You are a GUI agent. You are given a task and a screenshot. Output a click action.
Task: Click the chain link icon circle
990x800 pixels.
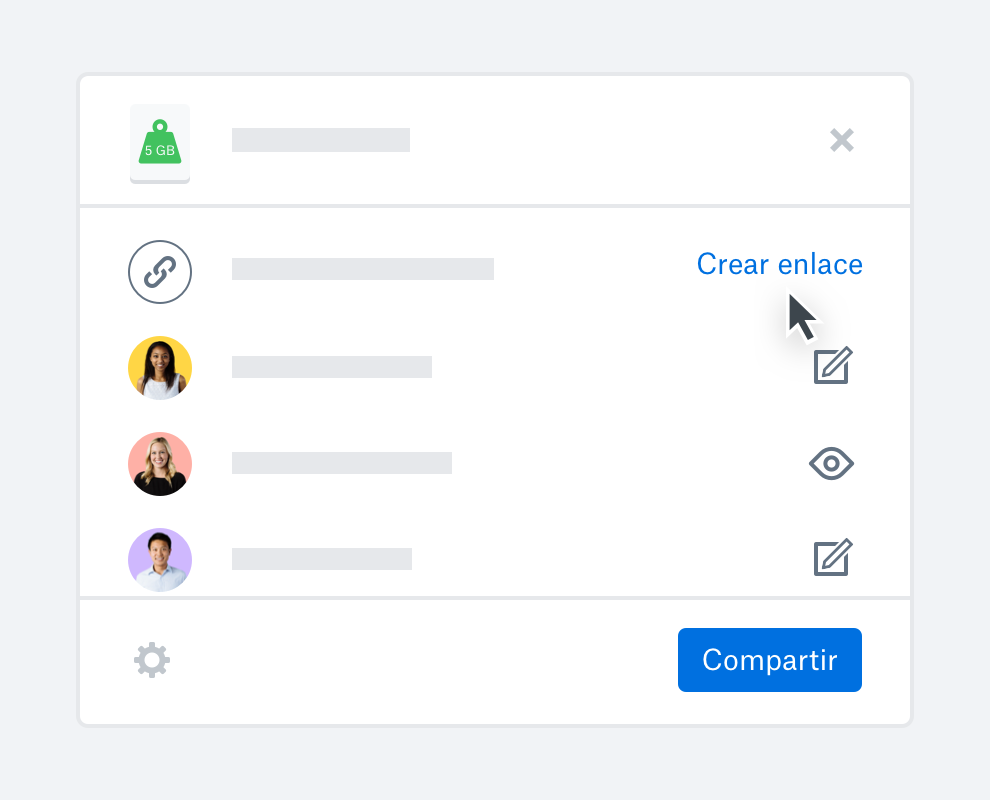click(x=160, y=272)
